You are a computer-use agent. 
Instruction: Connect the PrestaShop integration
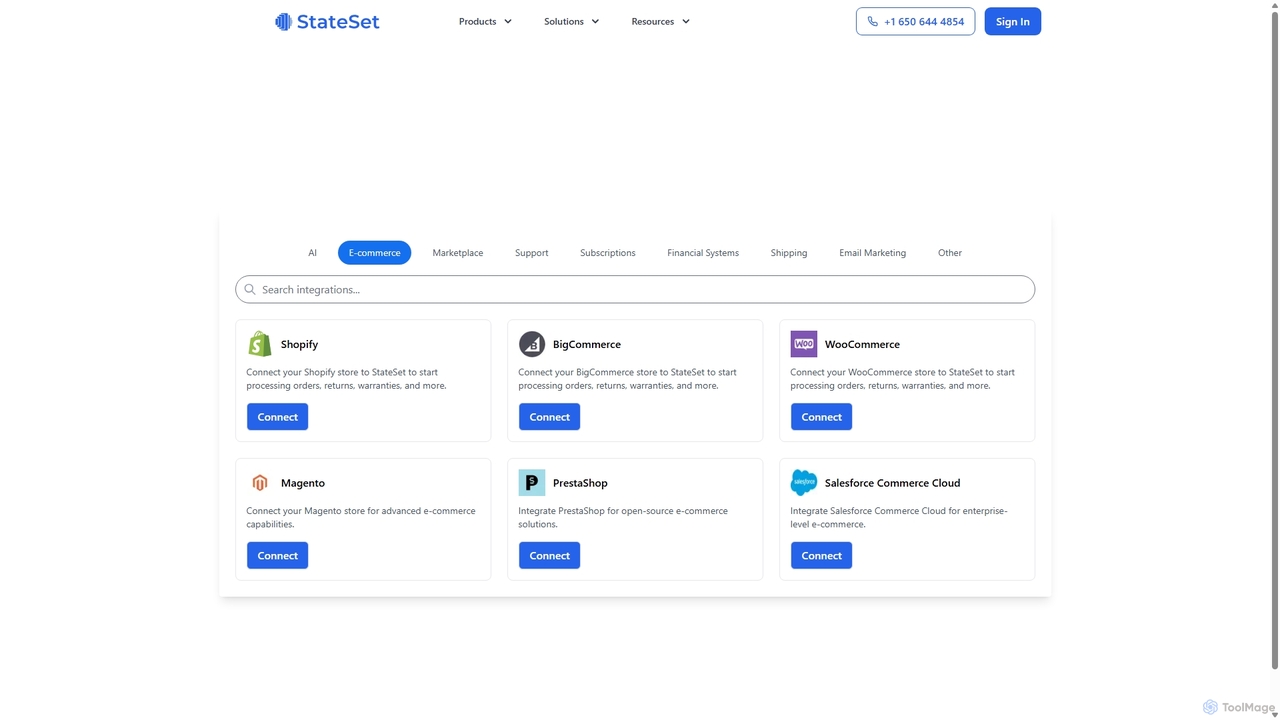pyautogui.click(x=550, y=556)
